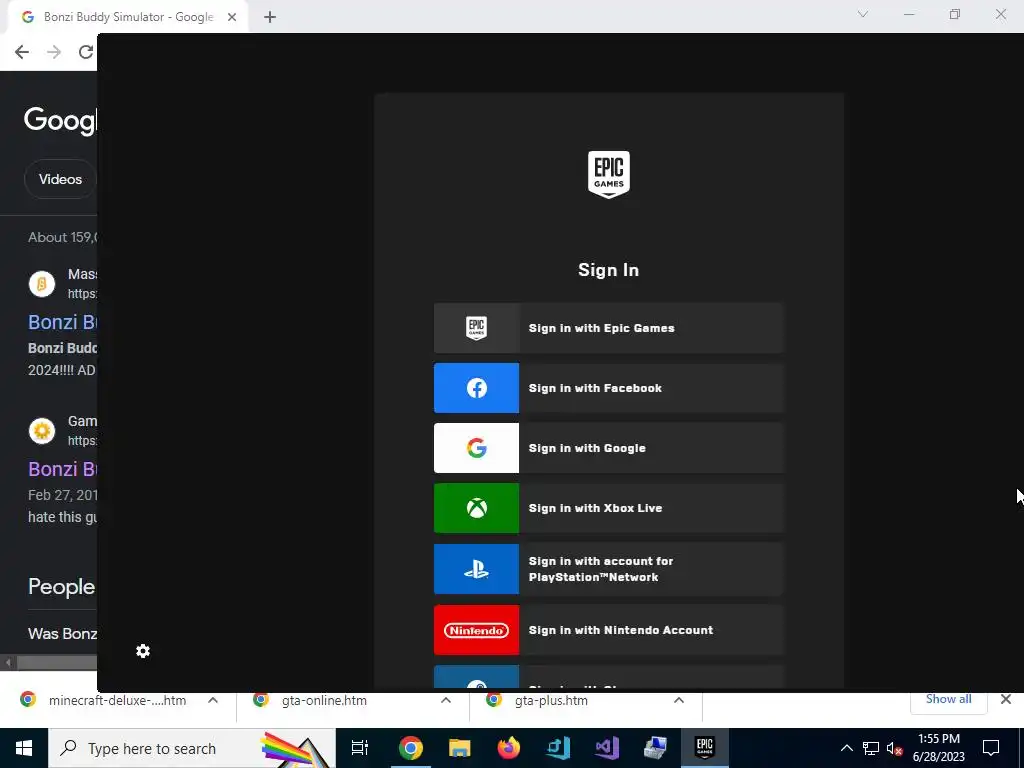1024x768 pixels.
Task: Open Visual Studio from the taskbar
Action: click(607, 748)
